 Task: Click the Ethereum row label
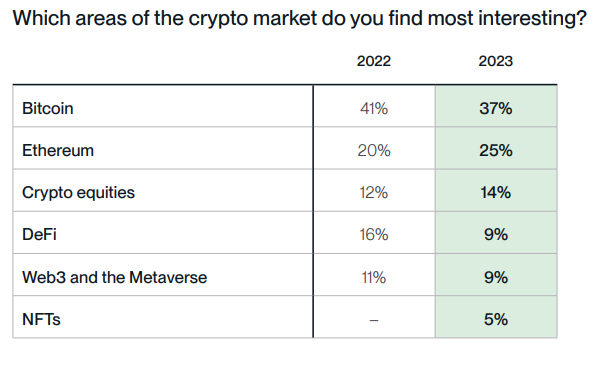58,150
